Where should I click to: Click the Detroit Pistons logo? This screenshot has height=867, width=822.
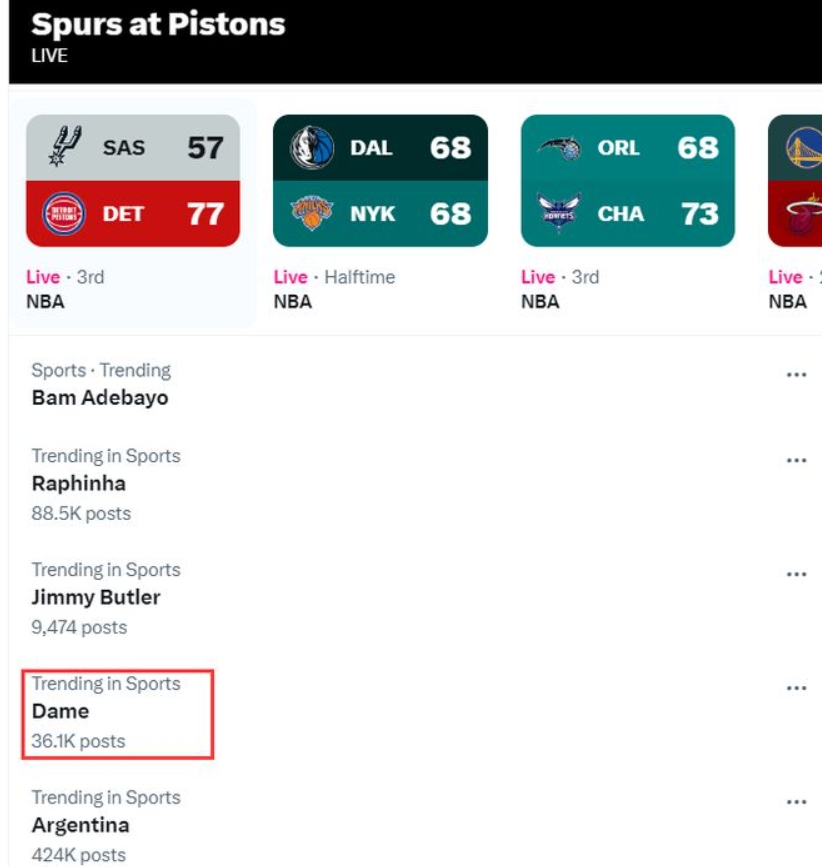click(66, 213)
